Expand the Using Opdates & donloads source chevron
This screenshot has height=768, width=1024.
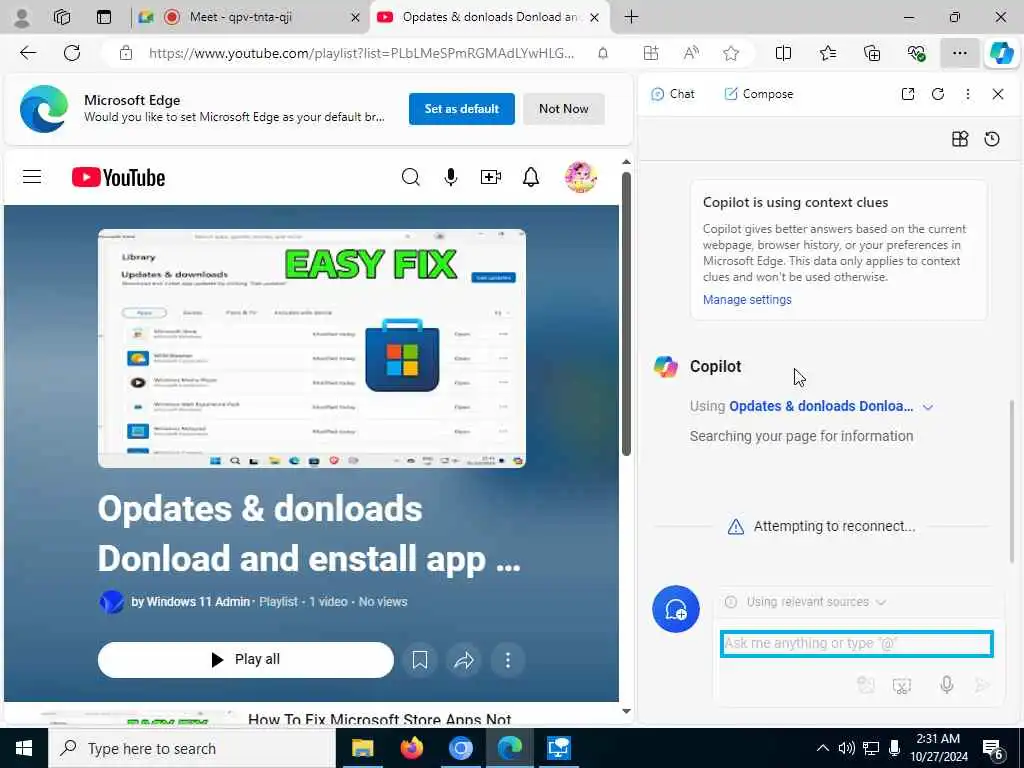(x=928, y=407)
